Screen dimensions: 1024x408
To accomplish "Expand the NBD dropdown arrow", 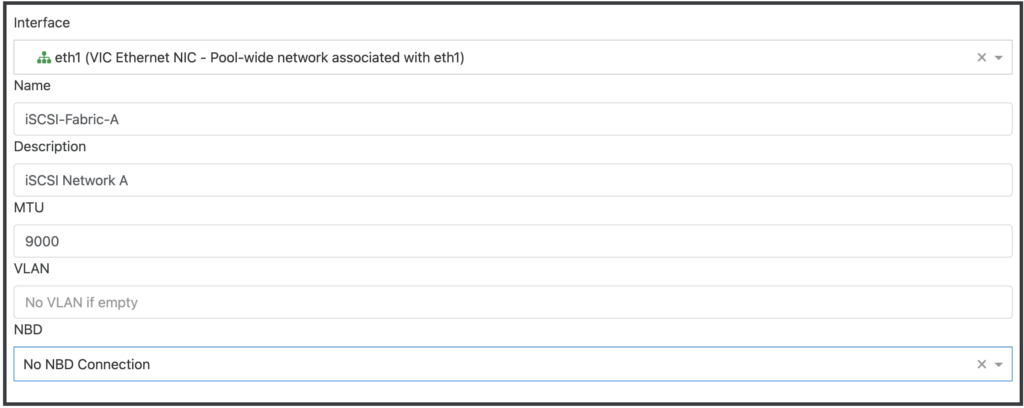I will coord(998,365).
